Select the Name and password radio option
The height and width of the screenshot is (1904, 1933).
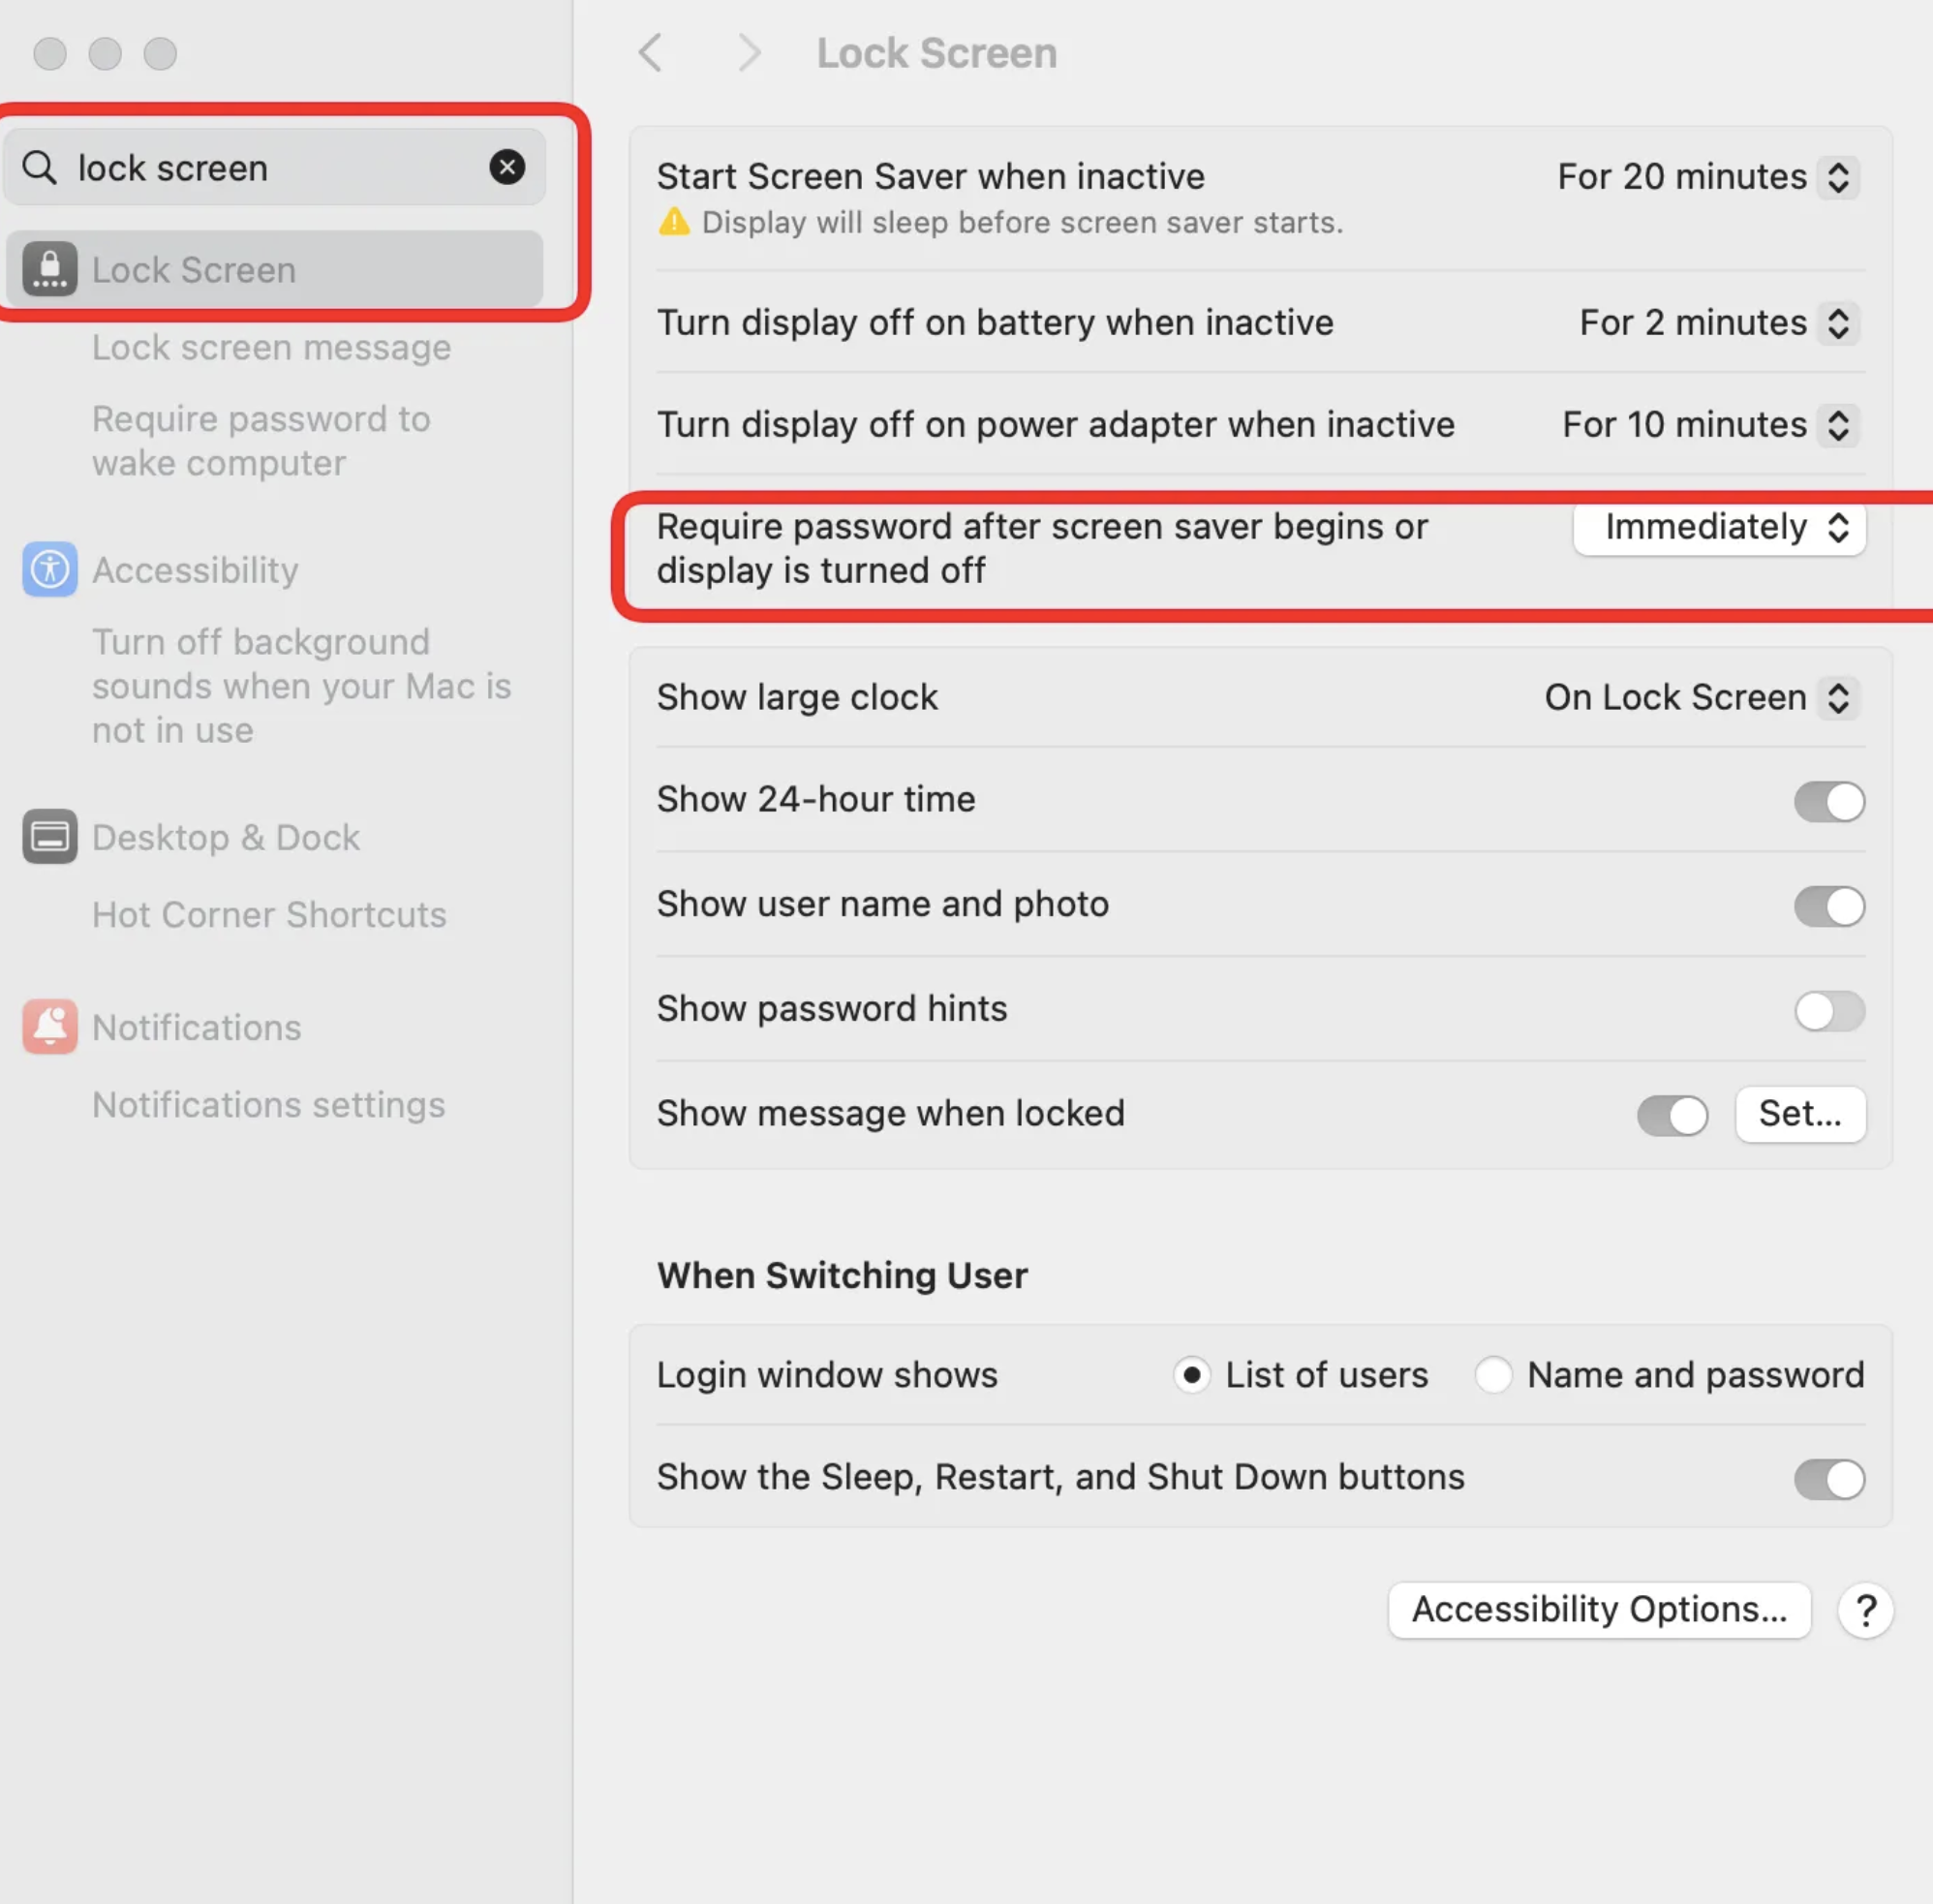coord(1493,1374)
